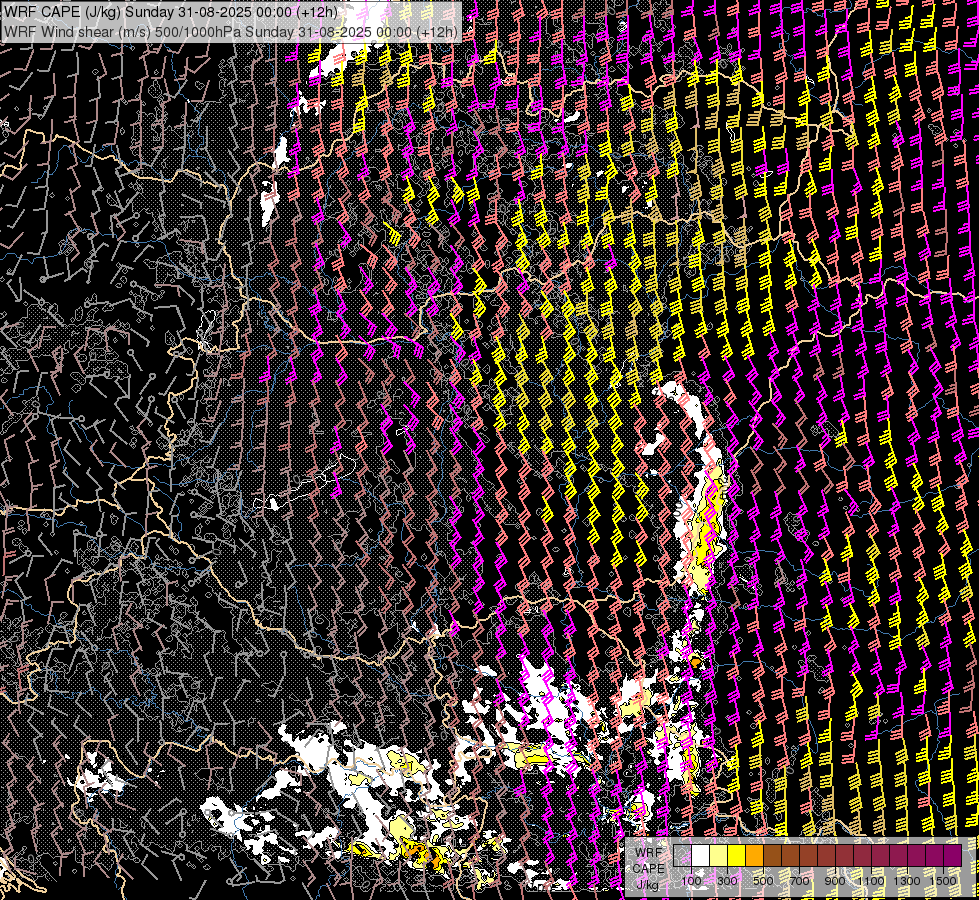Click the transparent first CAPE legend swatch
The height and width of the screenshot is (900, 979).
(682, 856)
